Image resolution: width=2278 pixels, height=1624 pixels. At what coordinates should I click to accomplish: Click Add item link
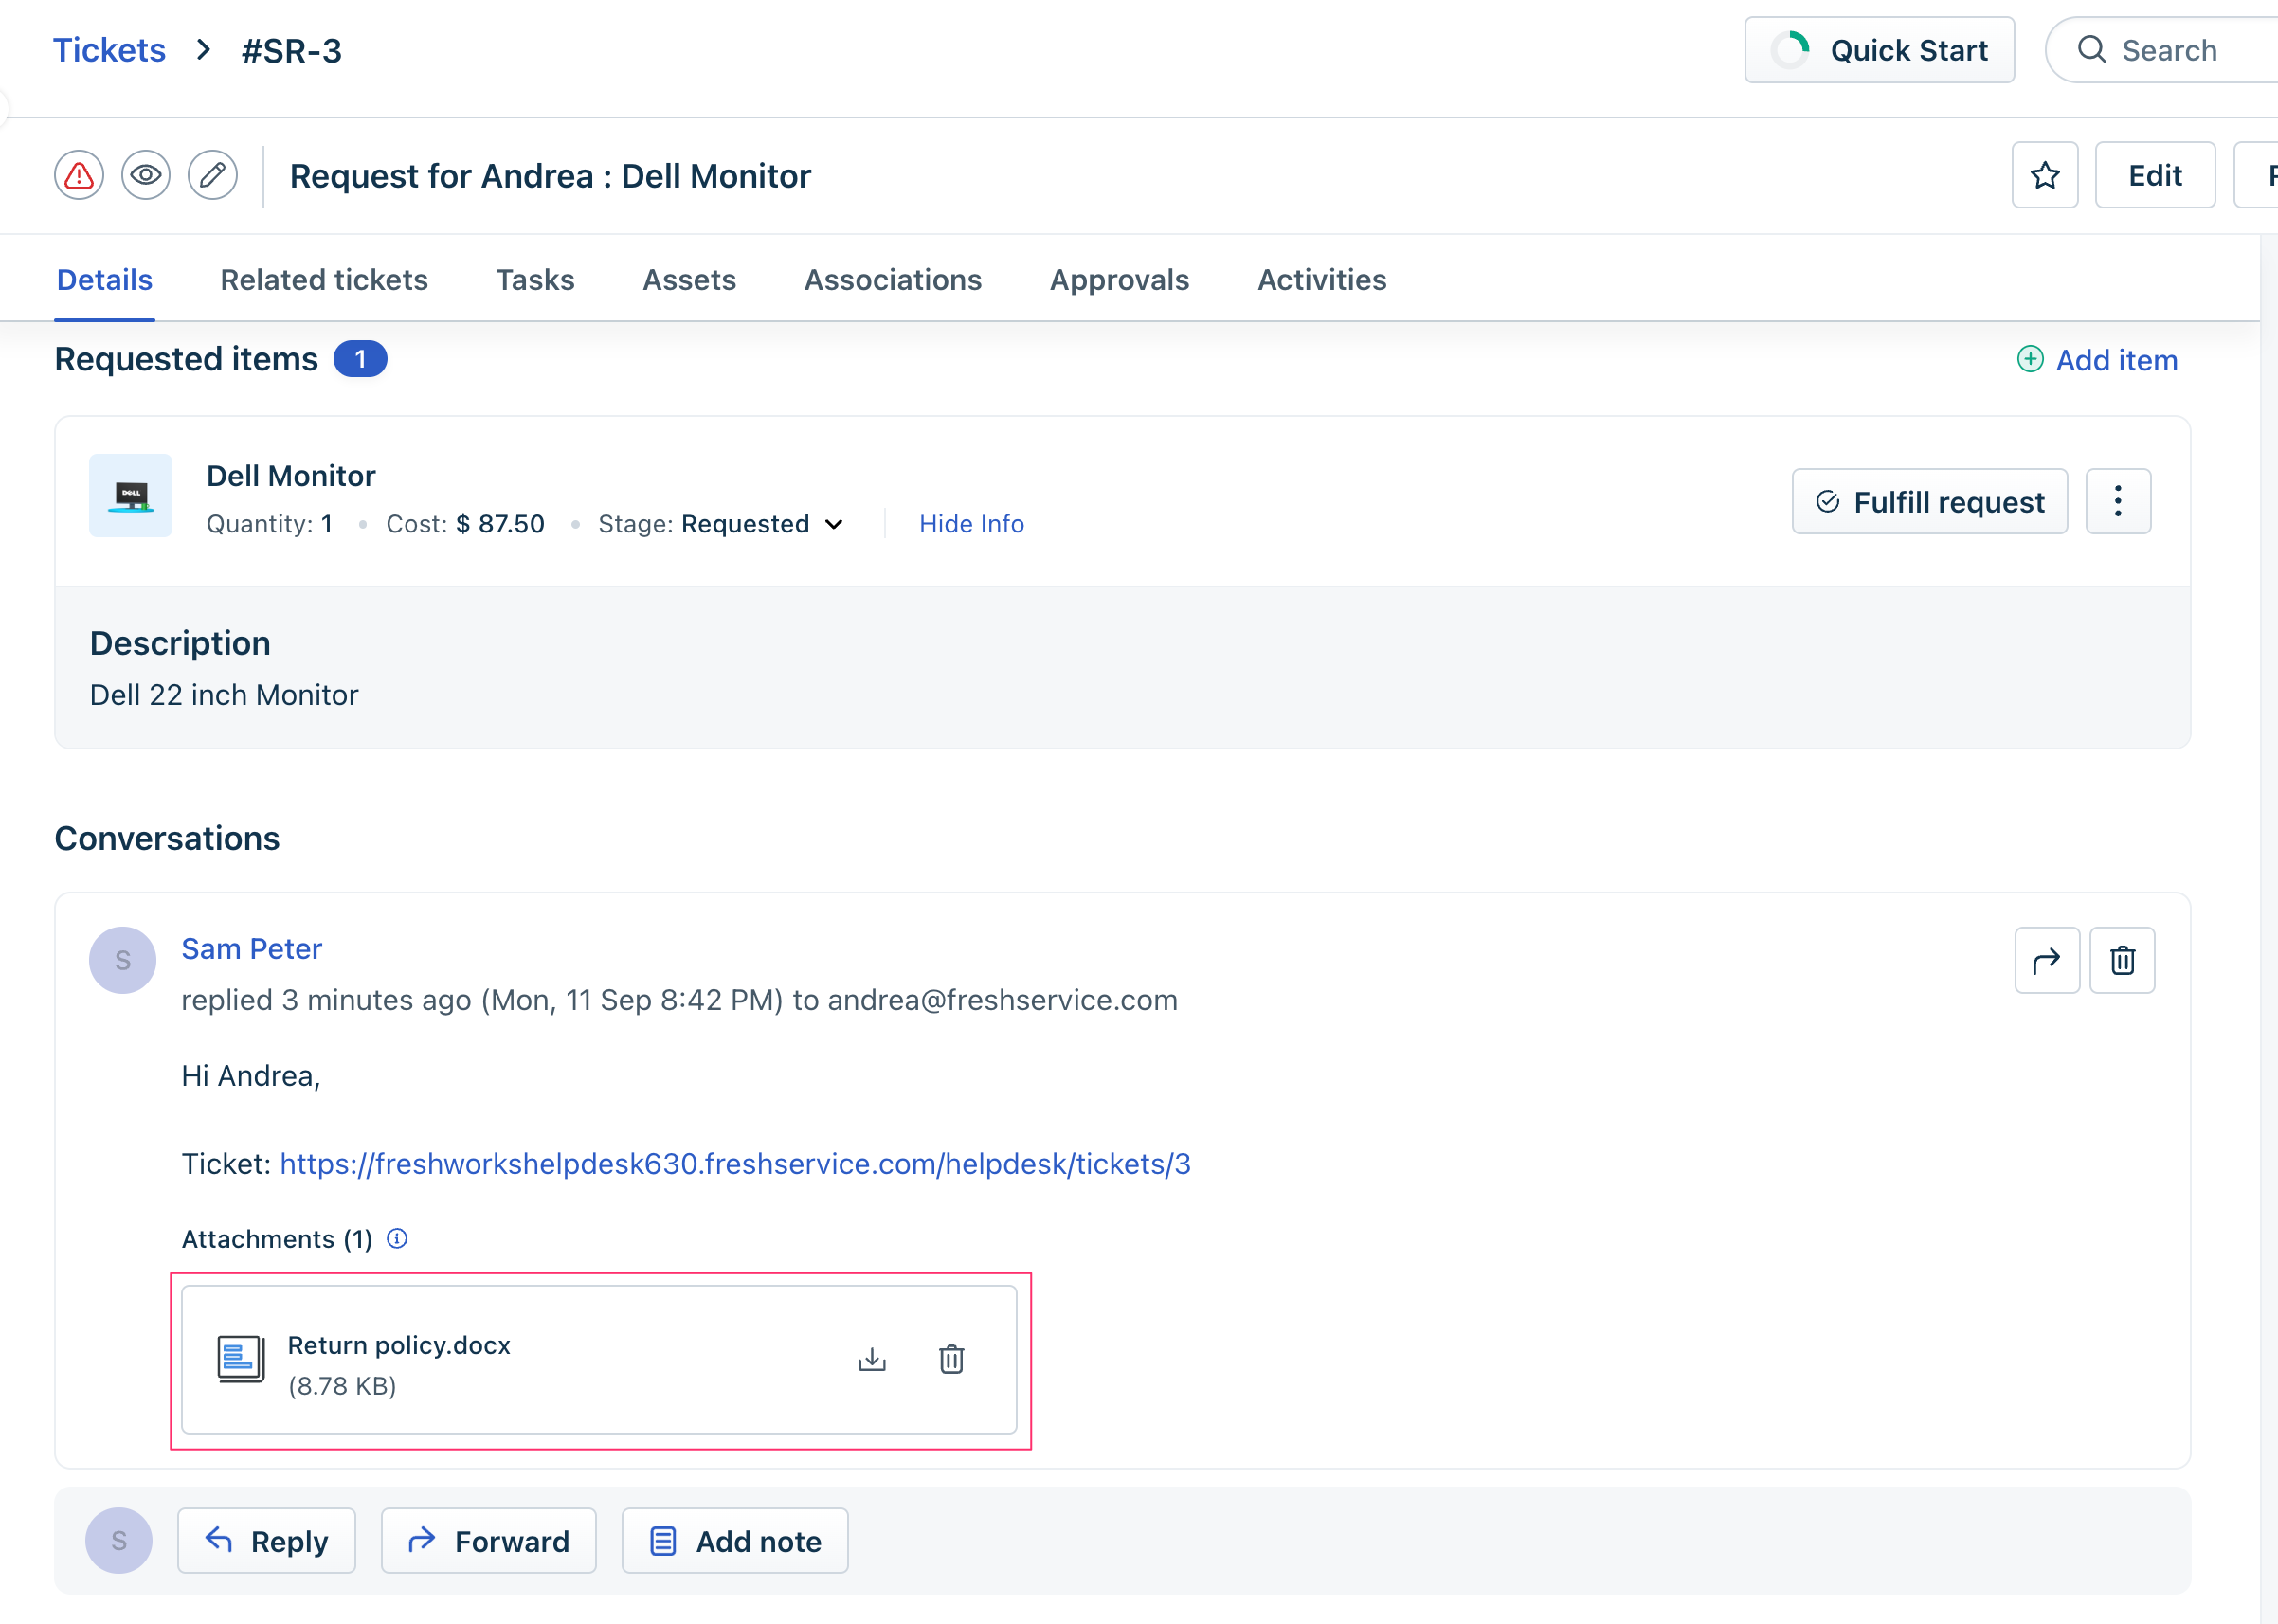coord(2097,360)
